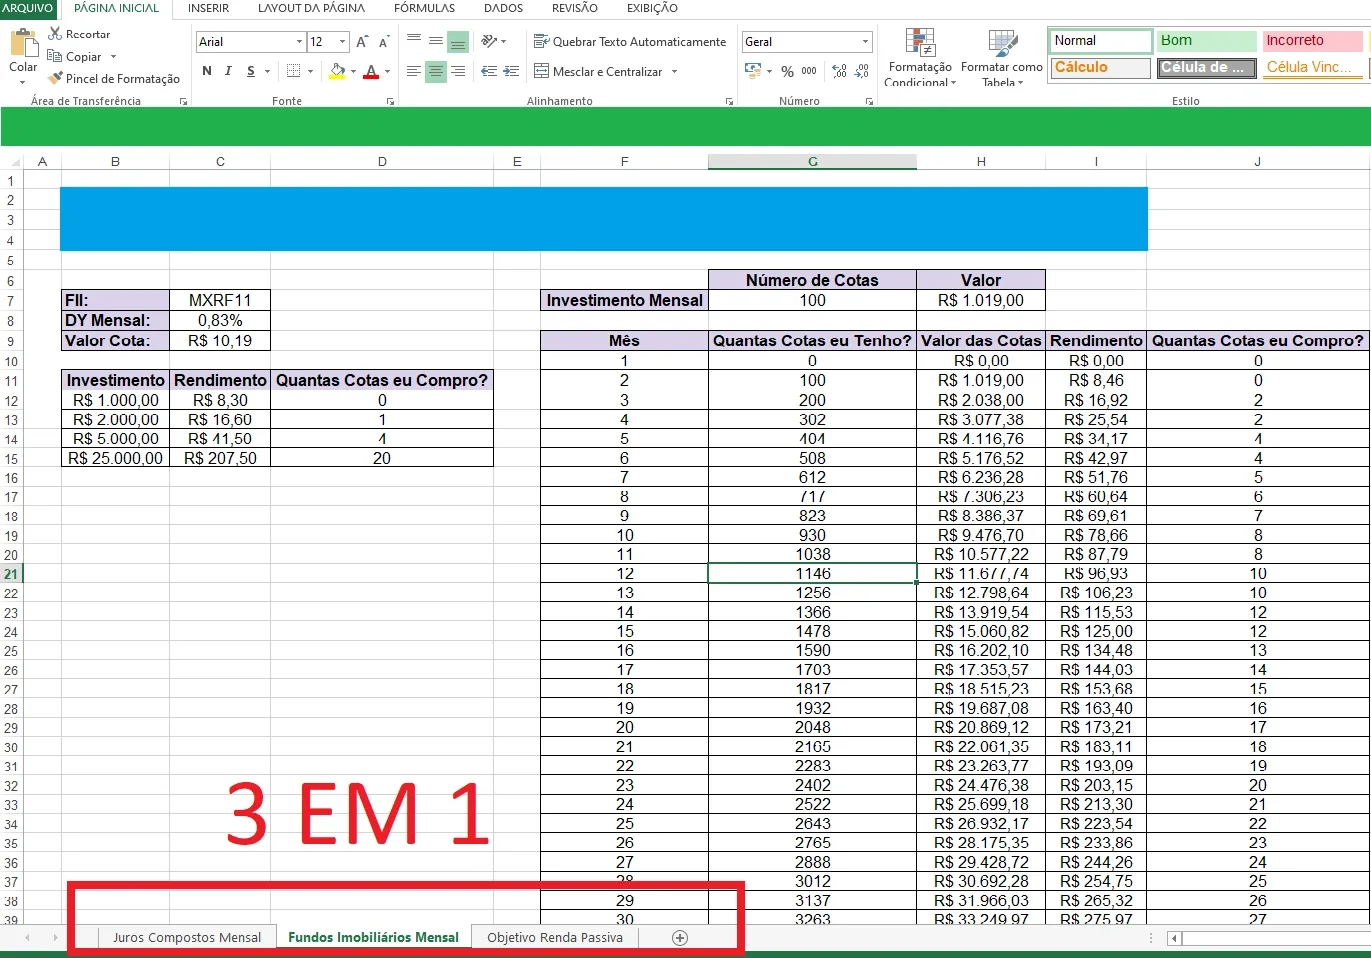This screenshot has height=958, width=1371.
Task: Open the Arial font name dropdown
Action: tap(299, 42)
